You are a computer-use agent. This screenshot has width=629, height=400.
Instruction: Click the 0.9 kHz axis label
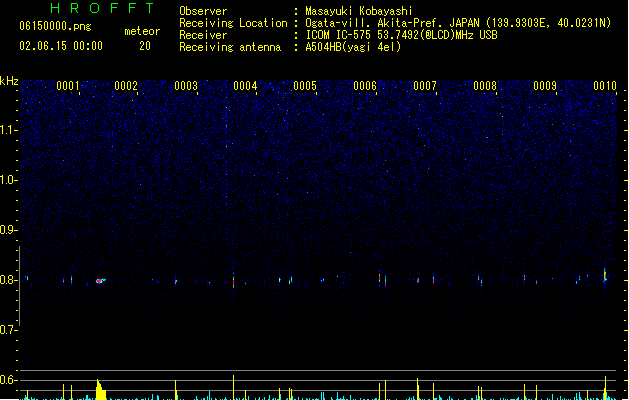pyautogui.click(x=9, y=230)
